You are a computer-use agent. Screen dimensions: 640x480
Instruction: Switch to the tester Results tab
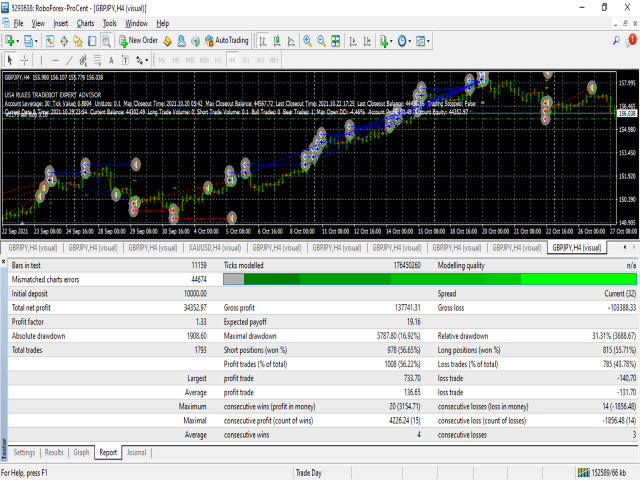tap(54, 452)
